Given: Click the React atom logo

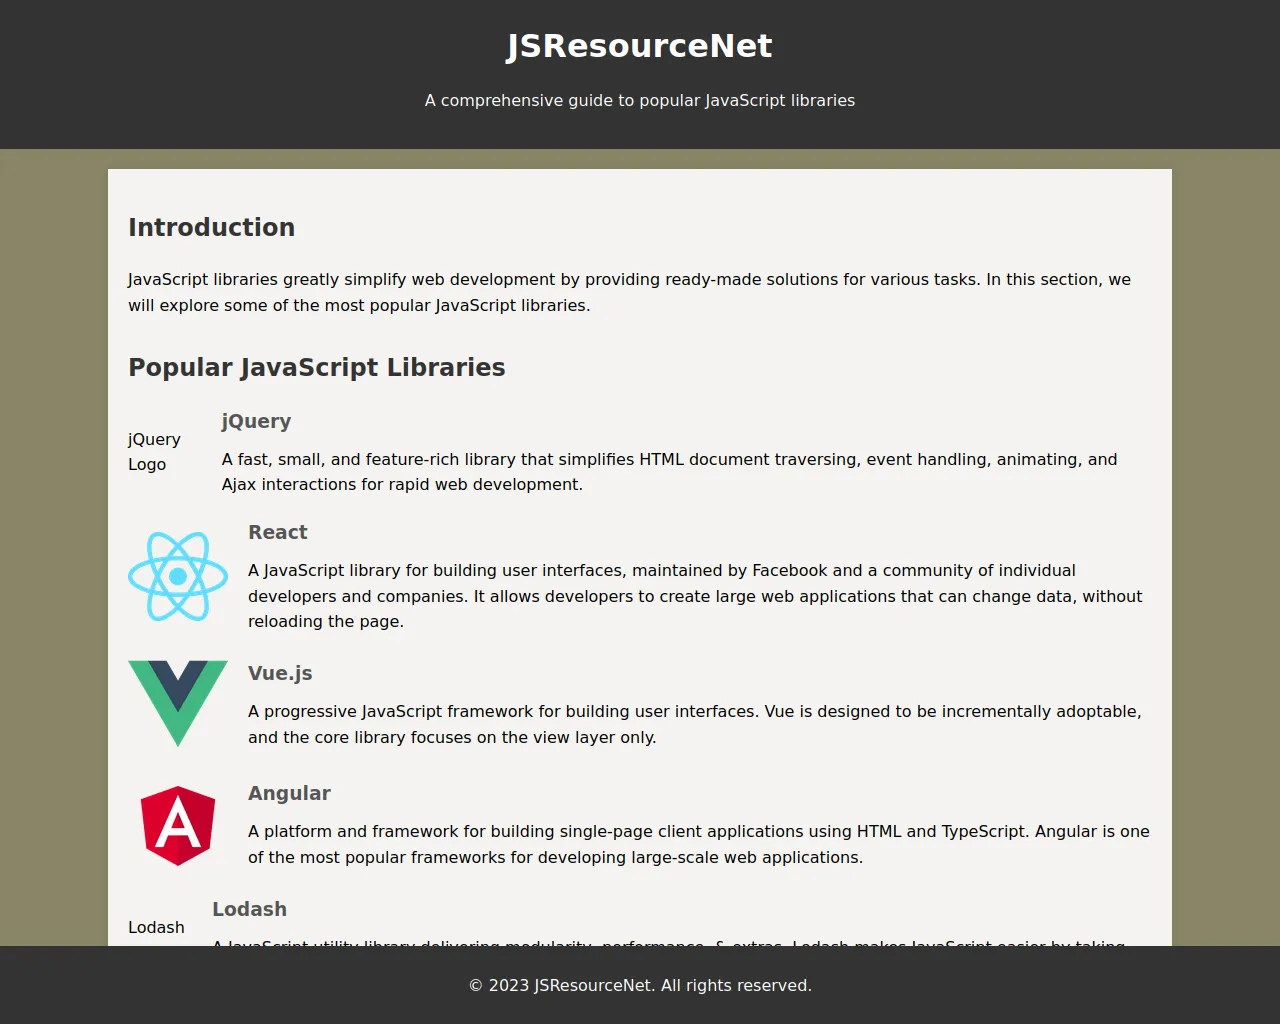Looking at the screenshot, I should point(178,576).
